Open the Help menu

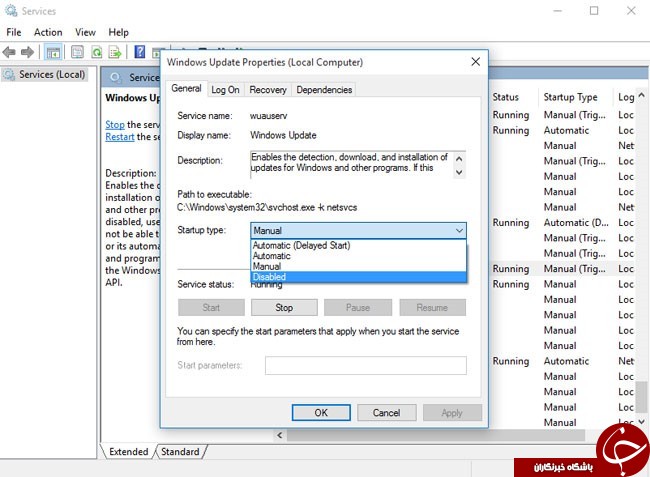click(119, 32)
